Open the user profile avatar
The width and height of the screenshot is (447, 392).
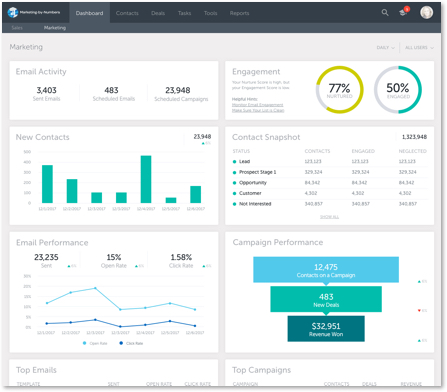coord(426,13)
